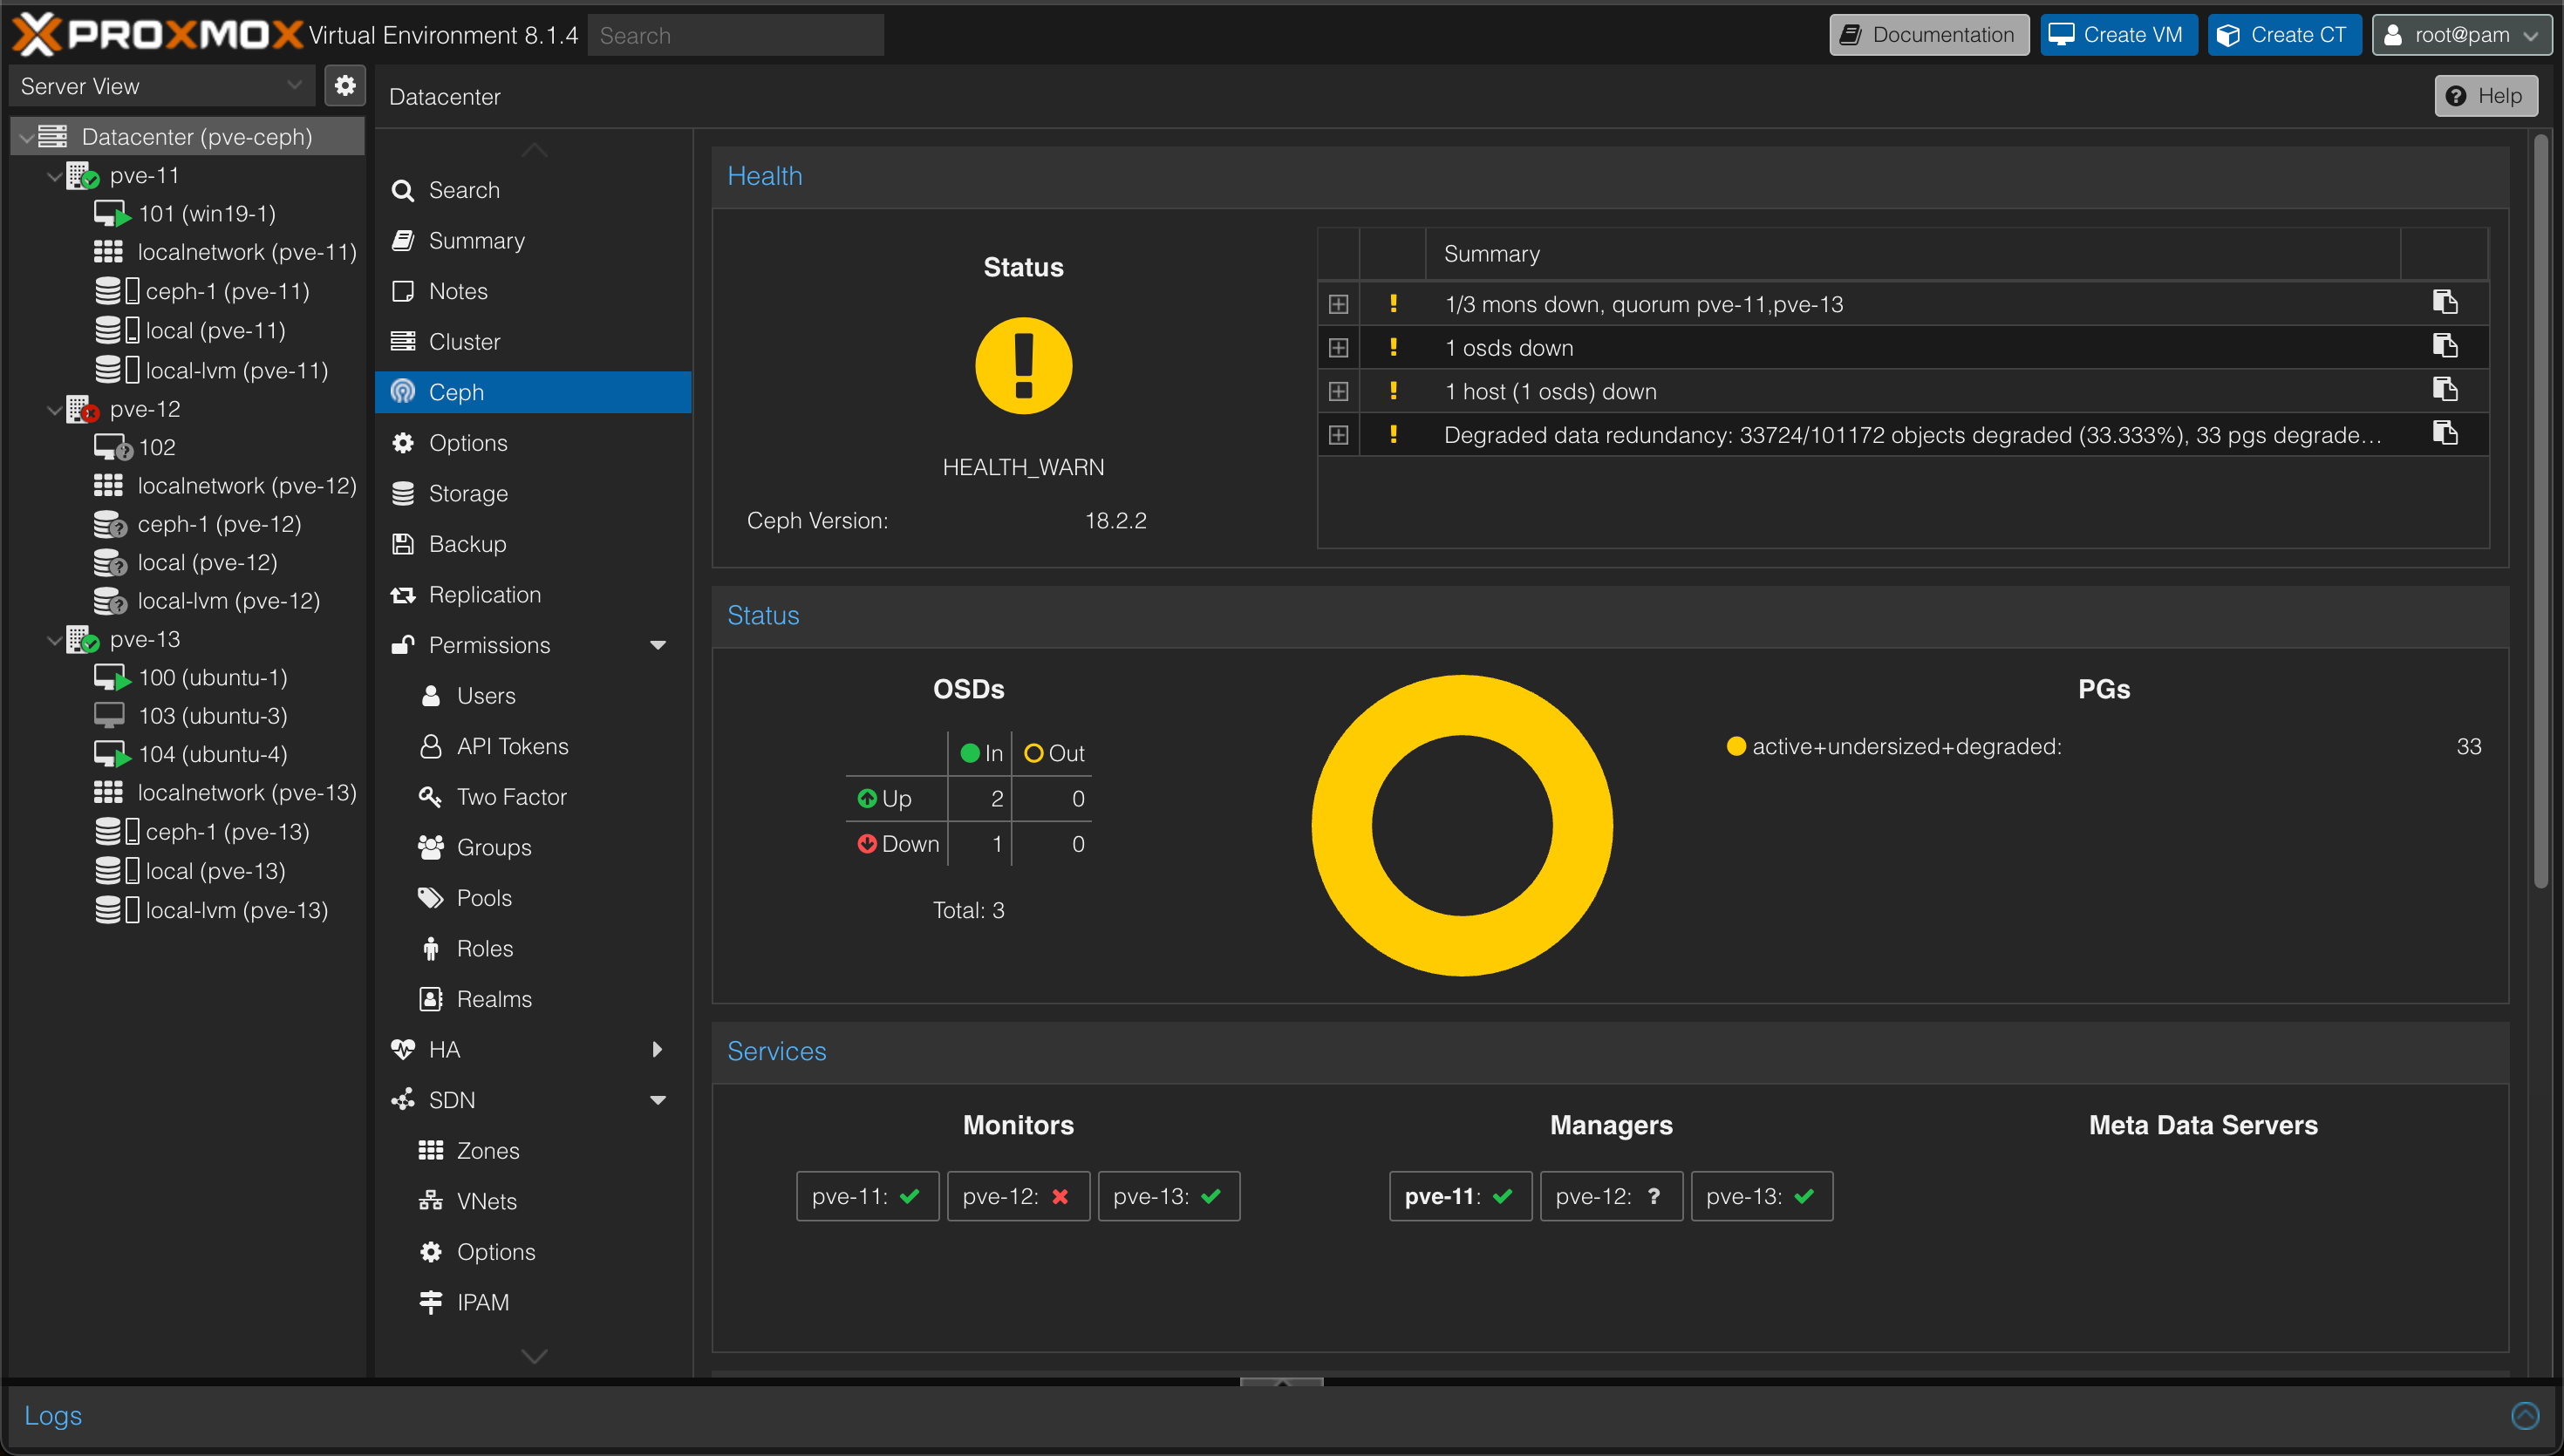Click the Proxmox logo
2564x1456 pixels.
pos(157,35)
